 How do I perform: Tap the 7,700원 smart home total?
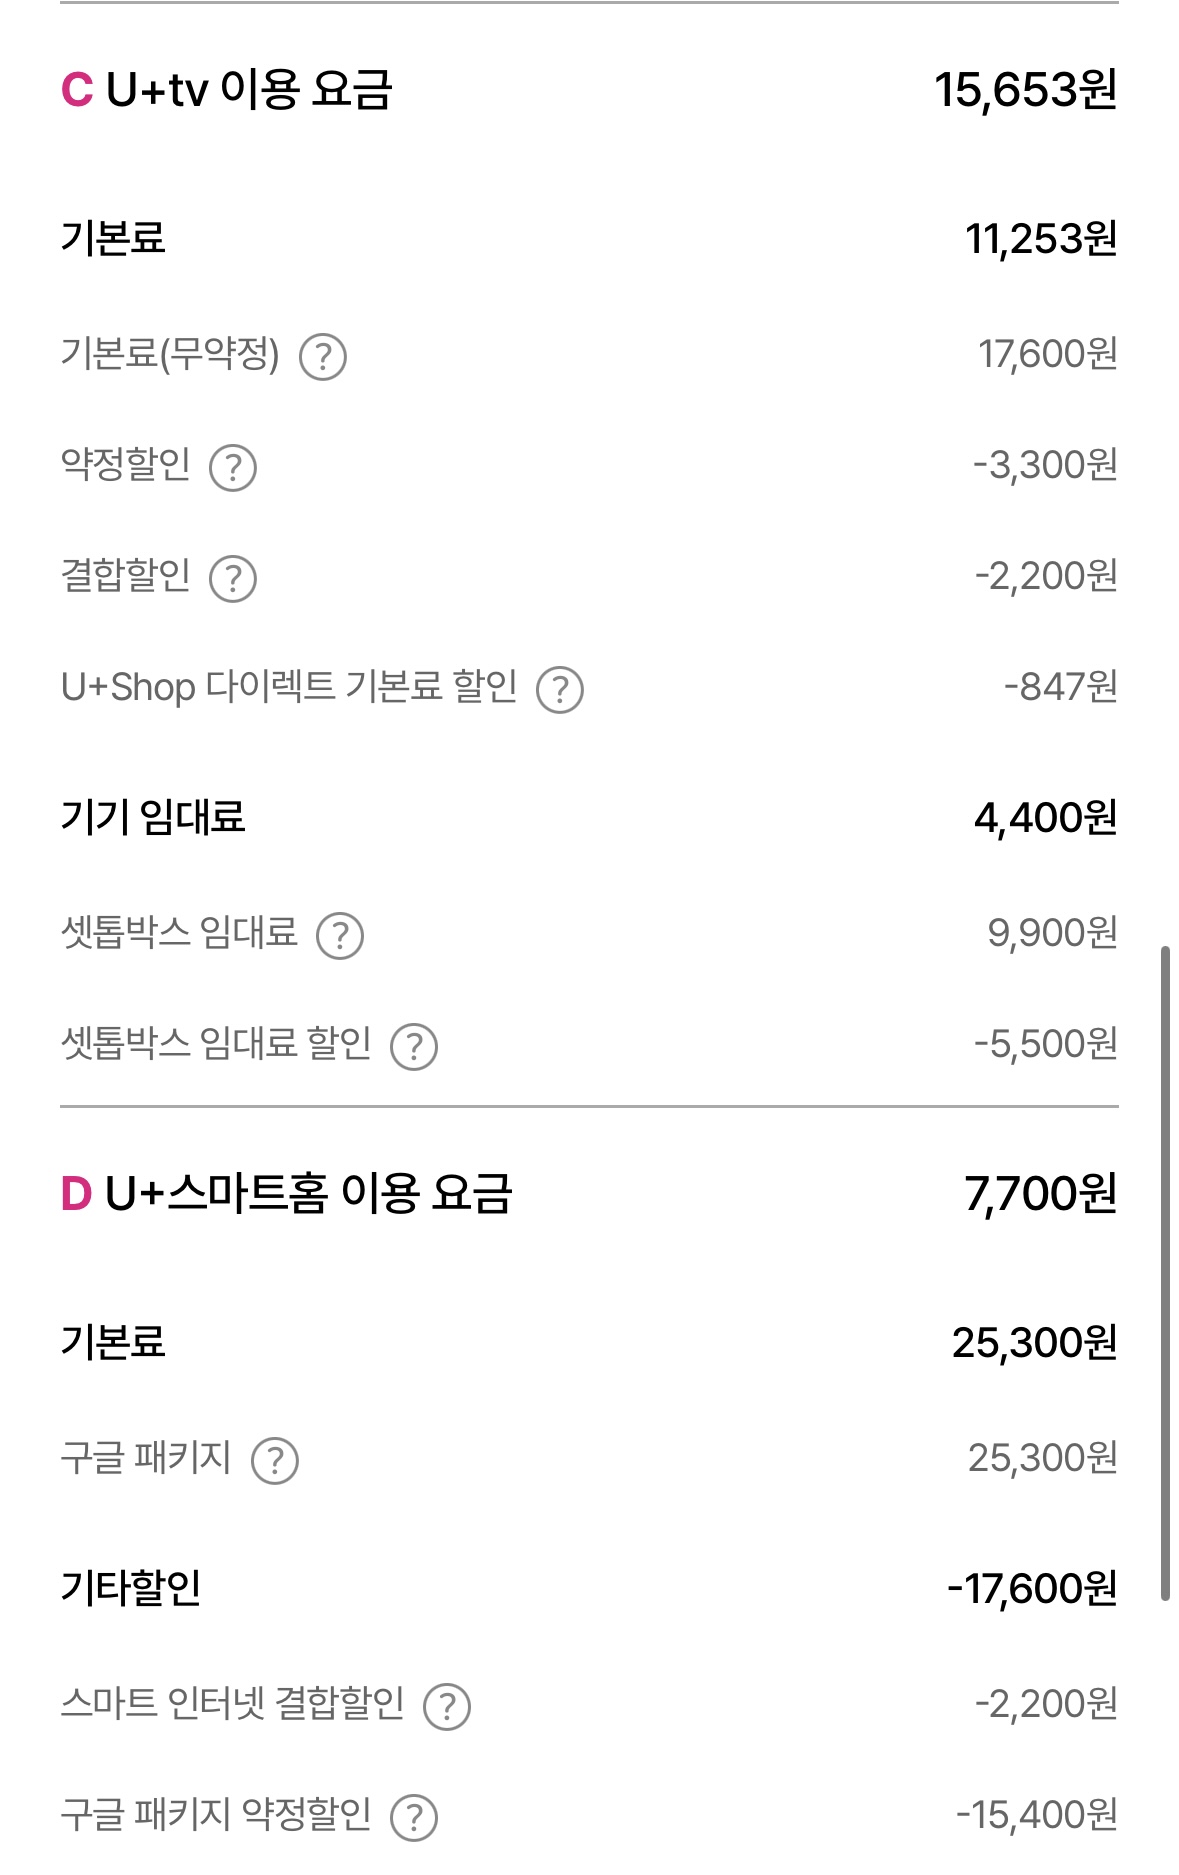1041,1194
